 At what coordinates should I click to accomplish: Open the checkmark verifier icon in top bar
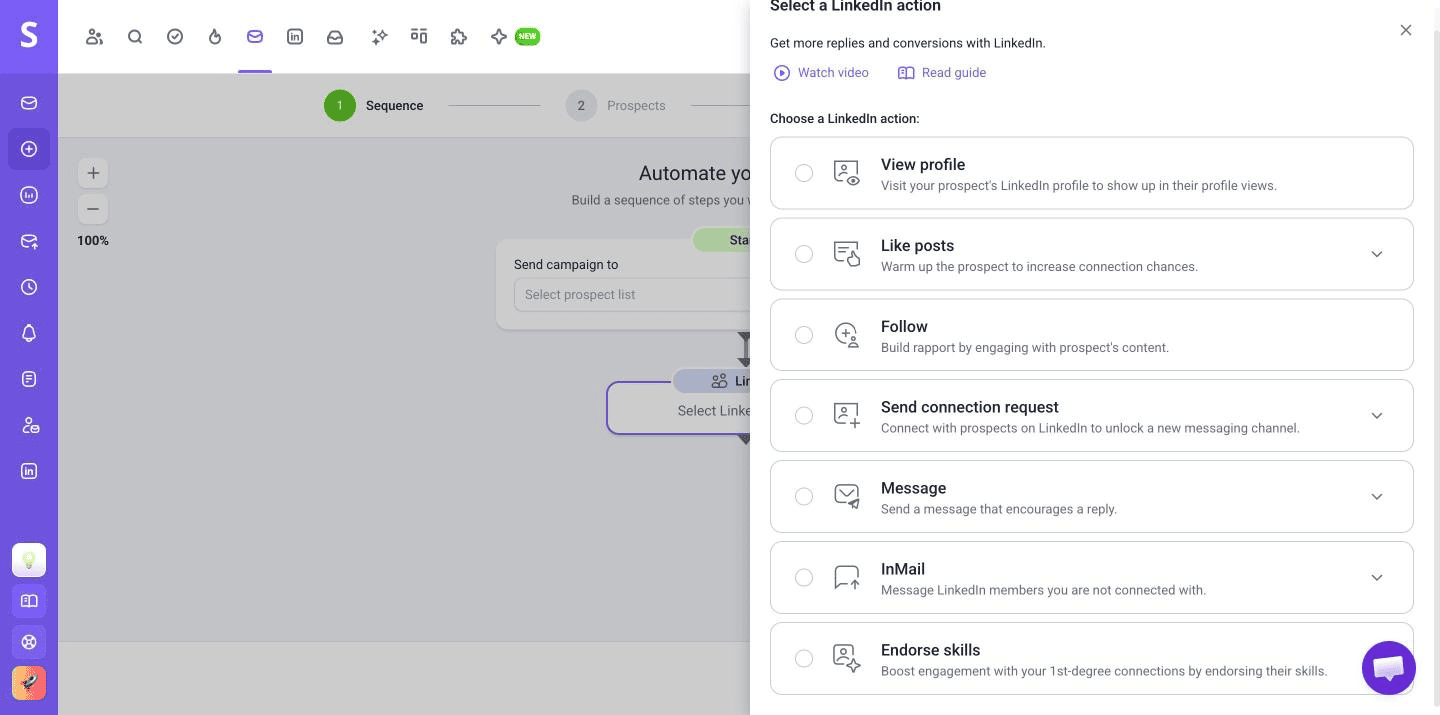pos(175,37)
